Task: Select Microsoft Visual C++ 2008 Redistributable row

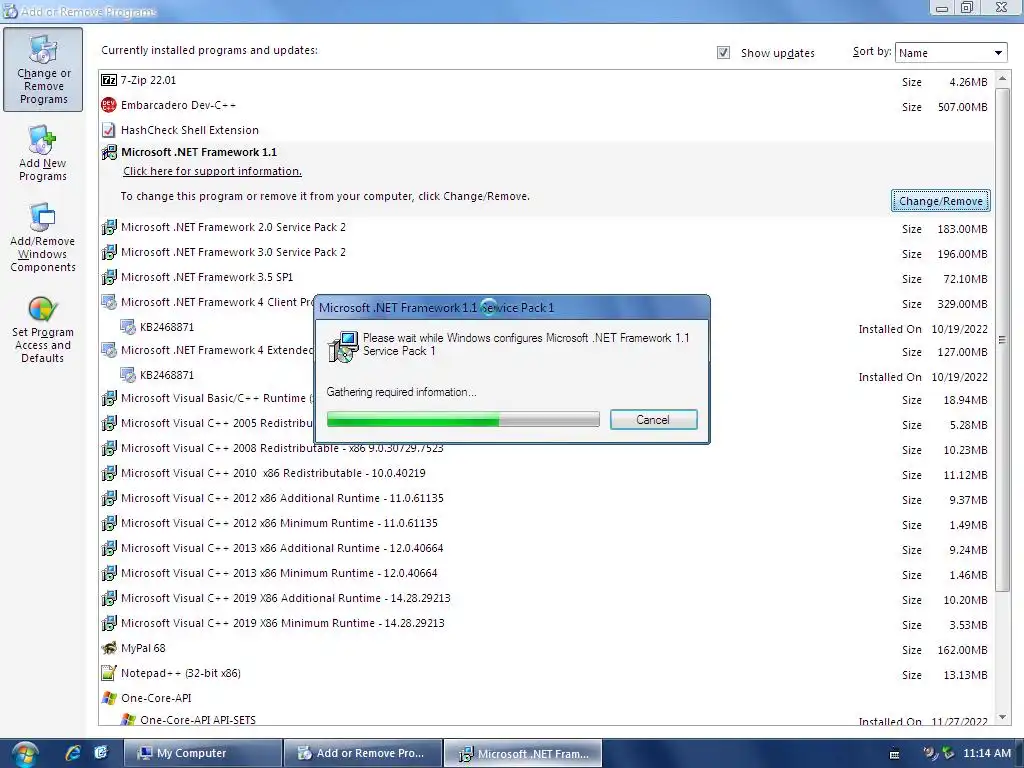Action: (545, 449)
